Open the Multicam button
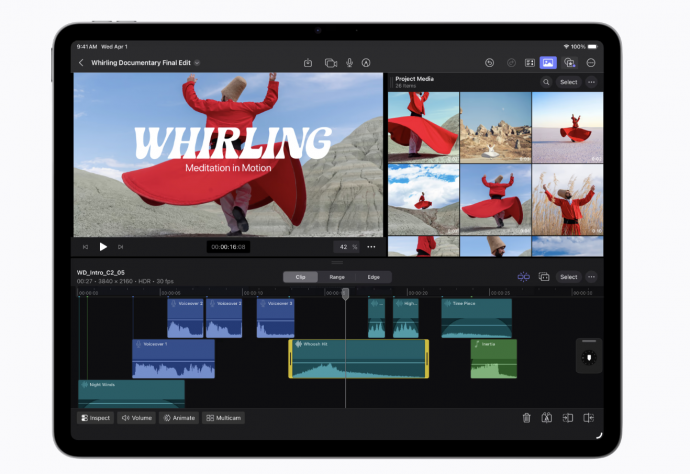Viewport: 690px width, 474px height. [x=224, y=418]
